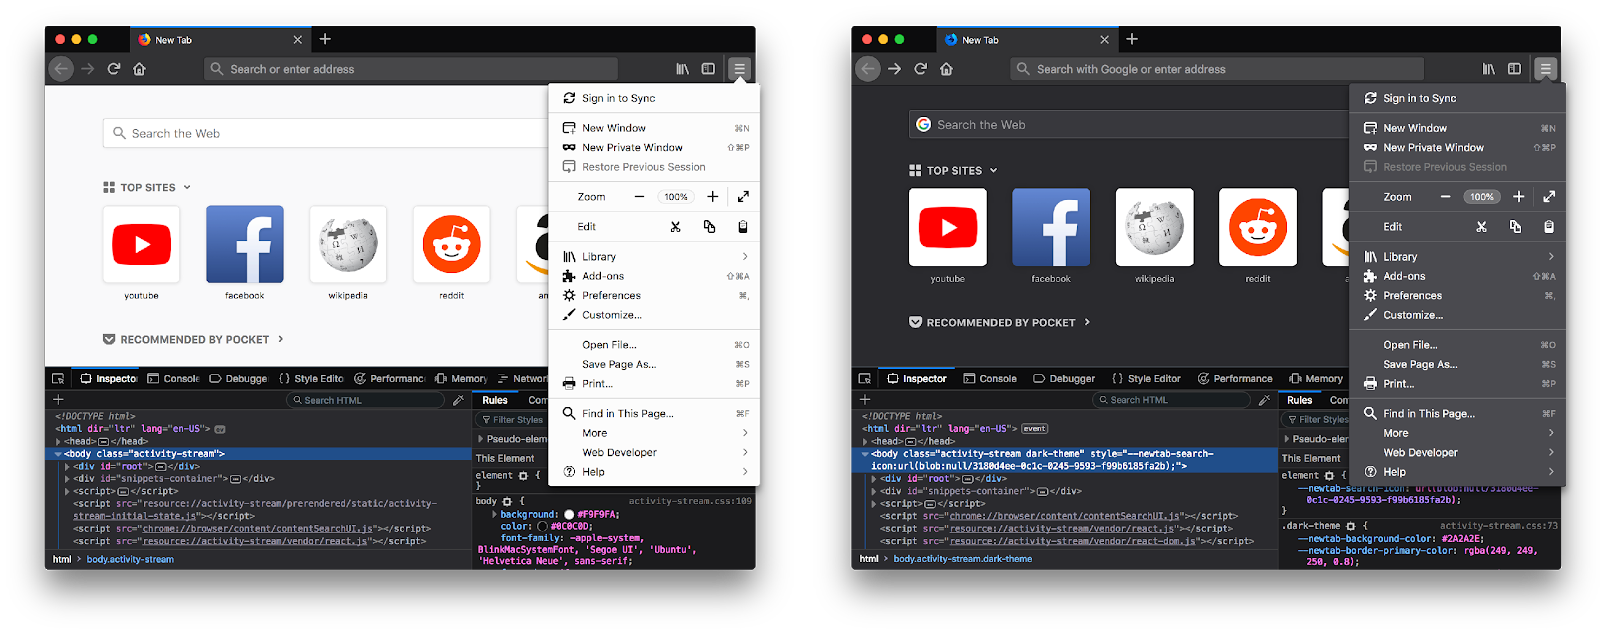1600x634 pixels.
Task: Choose New Private Window in light window menu
Action: (654, 147)
